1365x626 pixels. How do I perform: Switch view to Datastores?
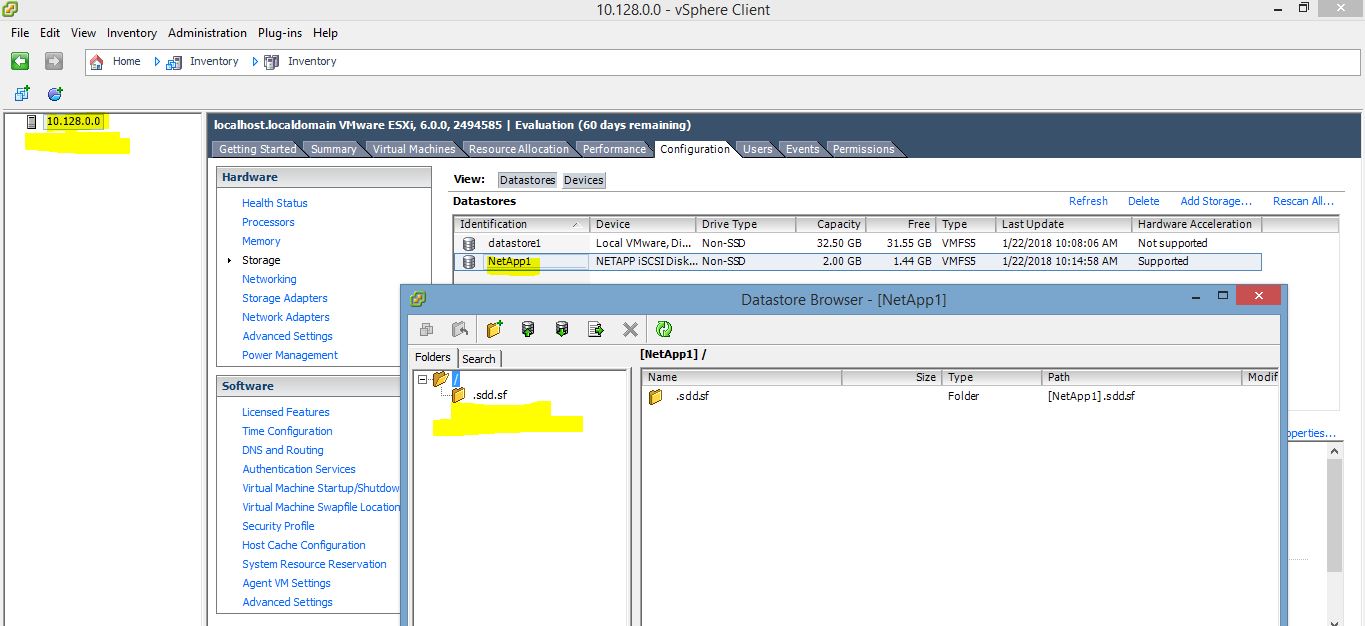pos(527,180)
